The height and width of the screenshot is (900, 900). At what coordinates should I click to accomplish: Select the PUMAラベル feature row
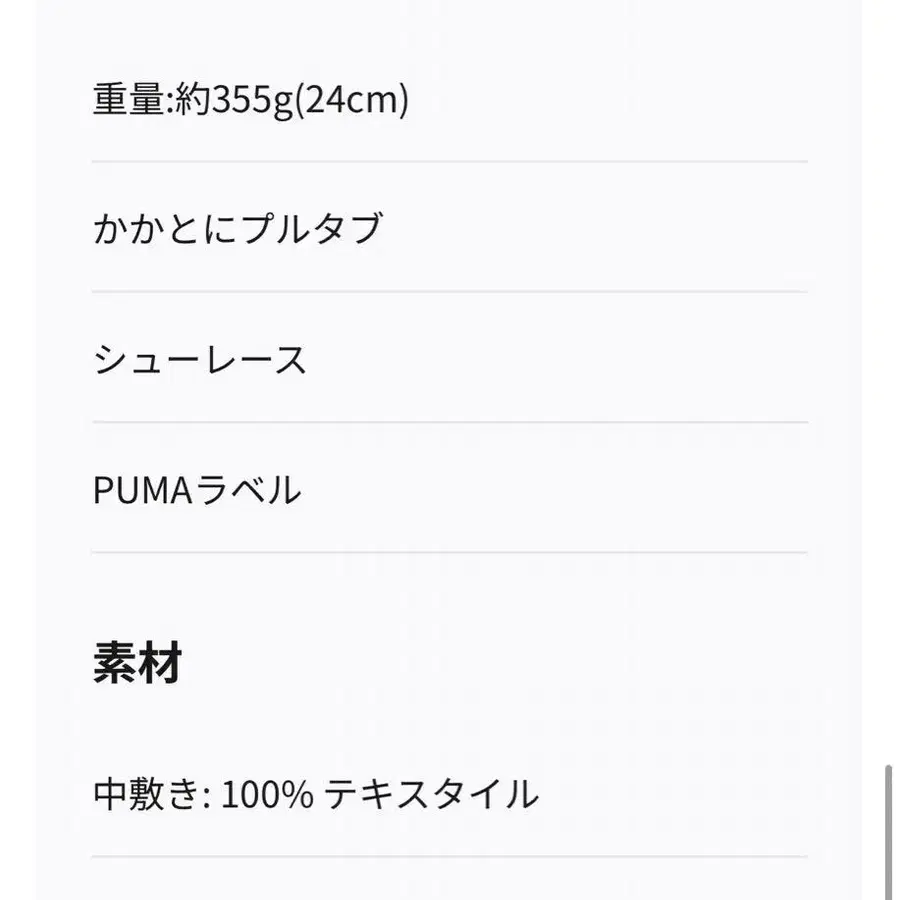[197, 490]
